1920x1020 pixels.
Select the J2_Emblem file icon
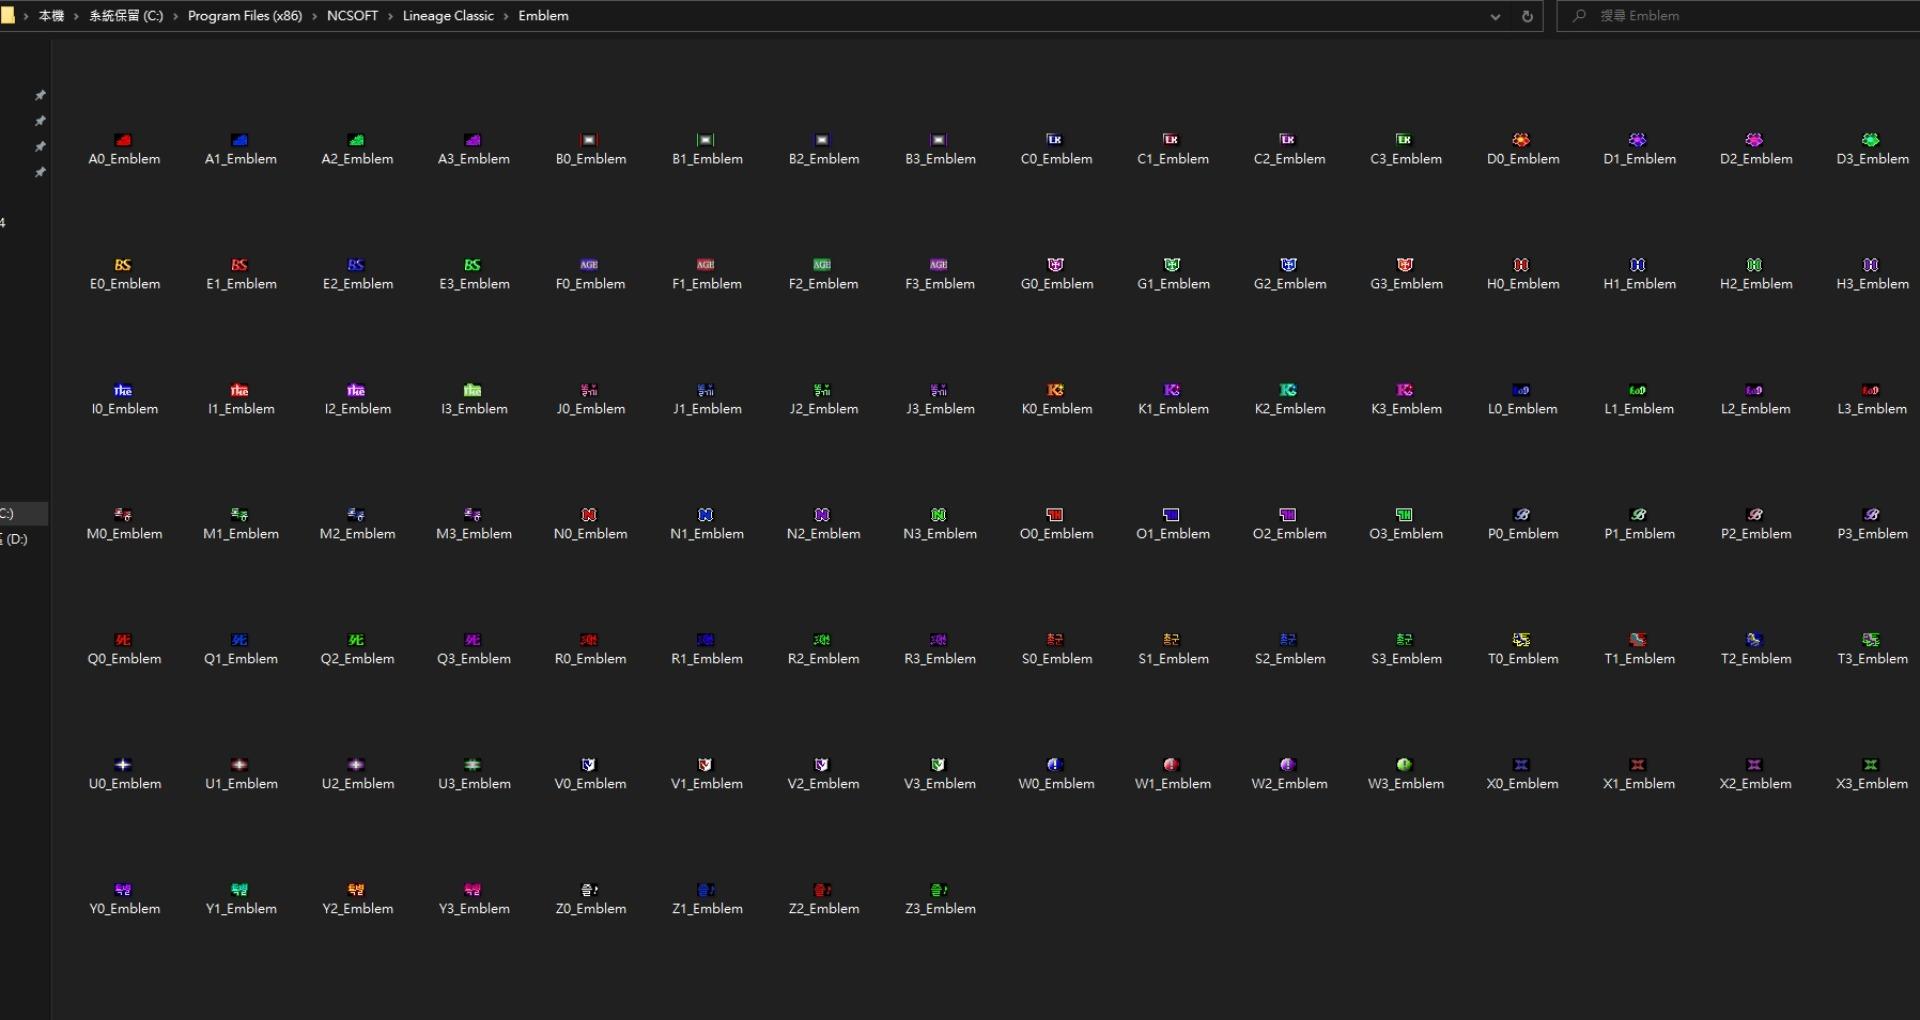pyautogui.click(x=822, y=390)
